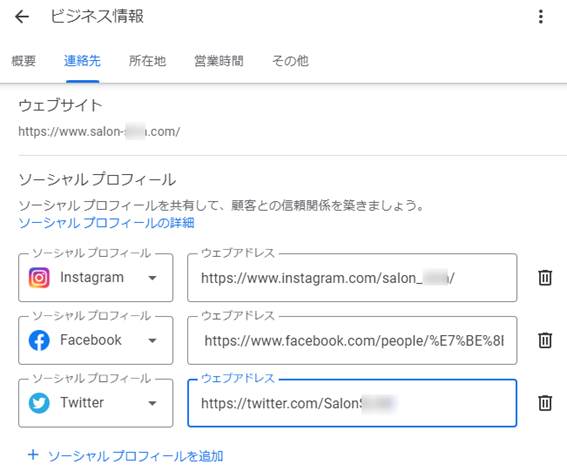Select the その他 tab

(290, 61)
